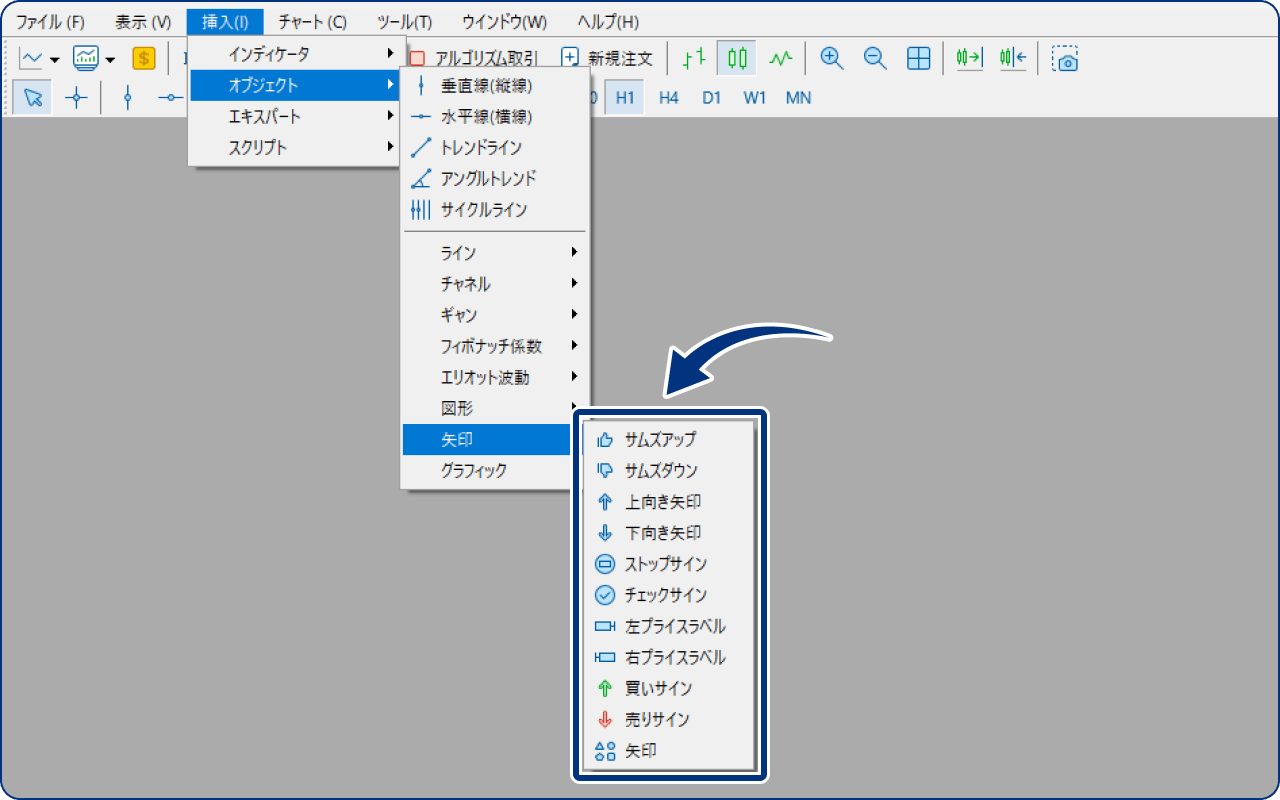Click the zoom in magnifier icon

tap(830, 58)
